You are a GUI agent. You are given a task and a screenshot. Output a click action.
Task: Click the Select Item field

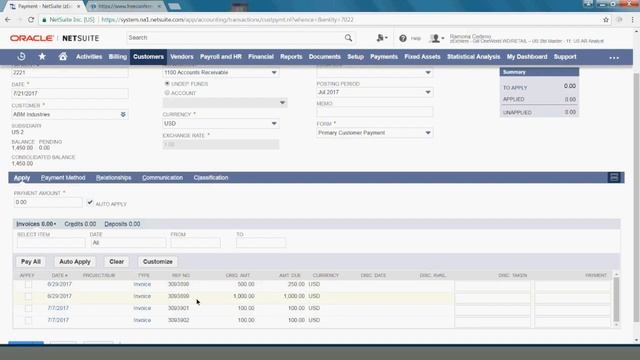tap(51, 243)
